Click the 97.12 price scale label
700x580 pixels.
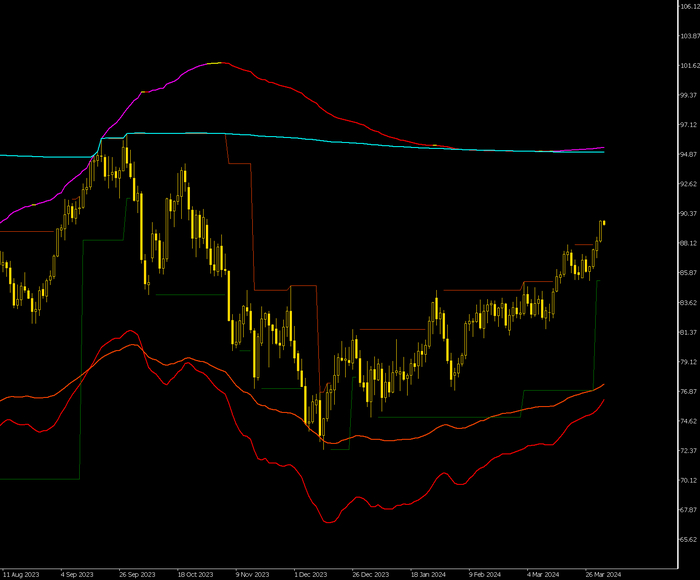pos(690,125)
